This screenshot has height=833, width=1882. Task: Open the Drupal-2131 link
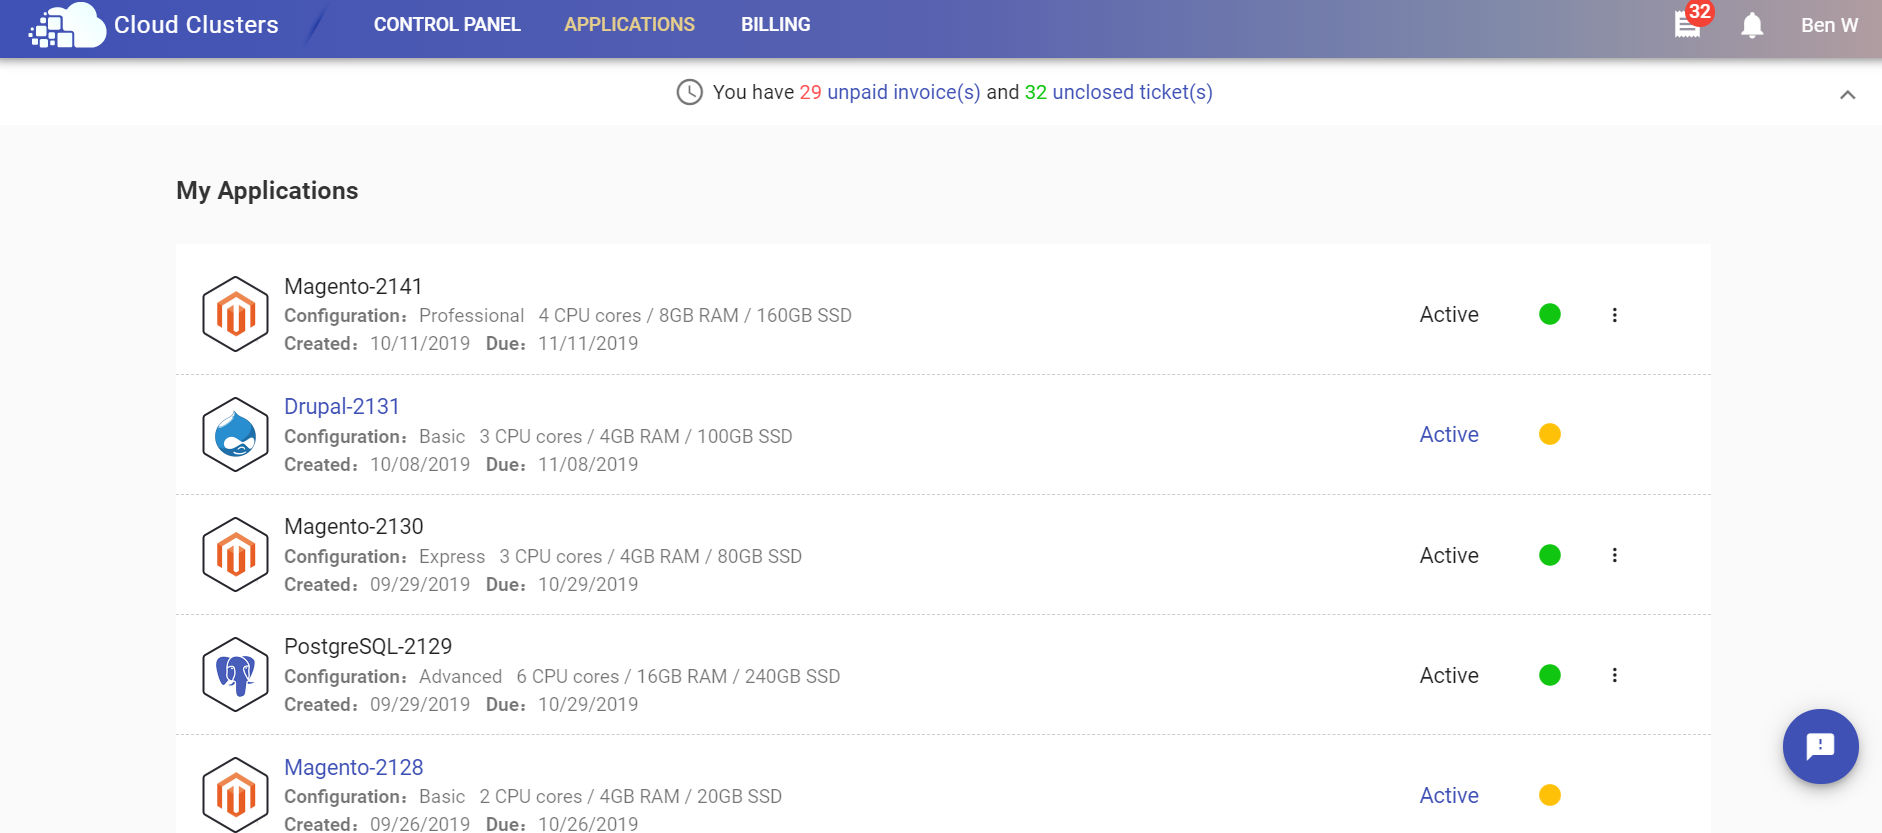pyautogui.click(x=342, y=406)
